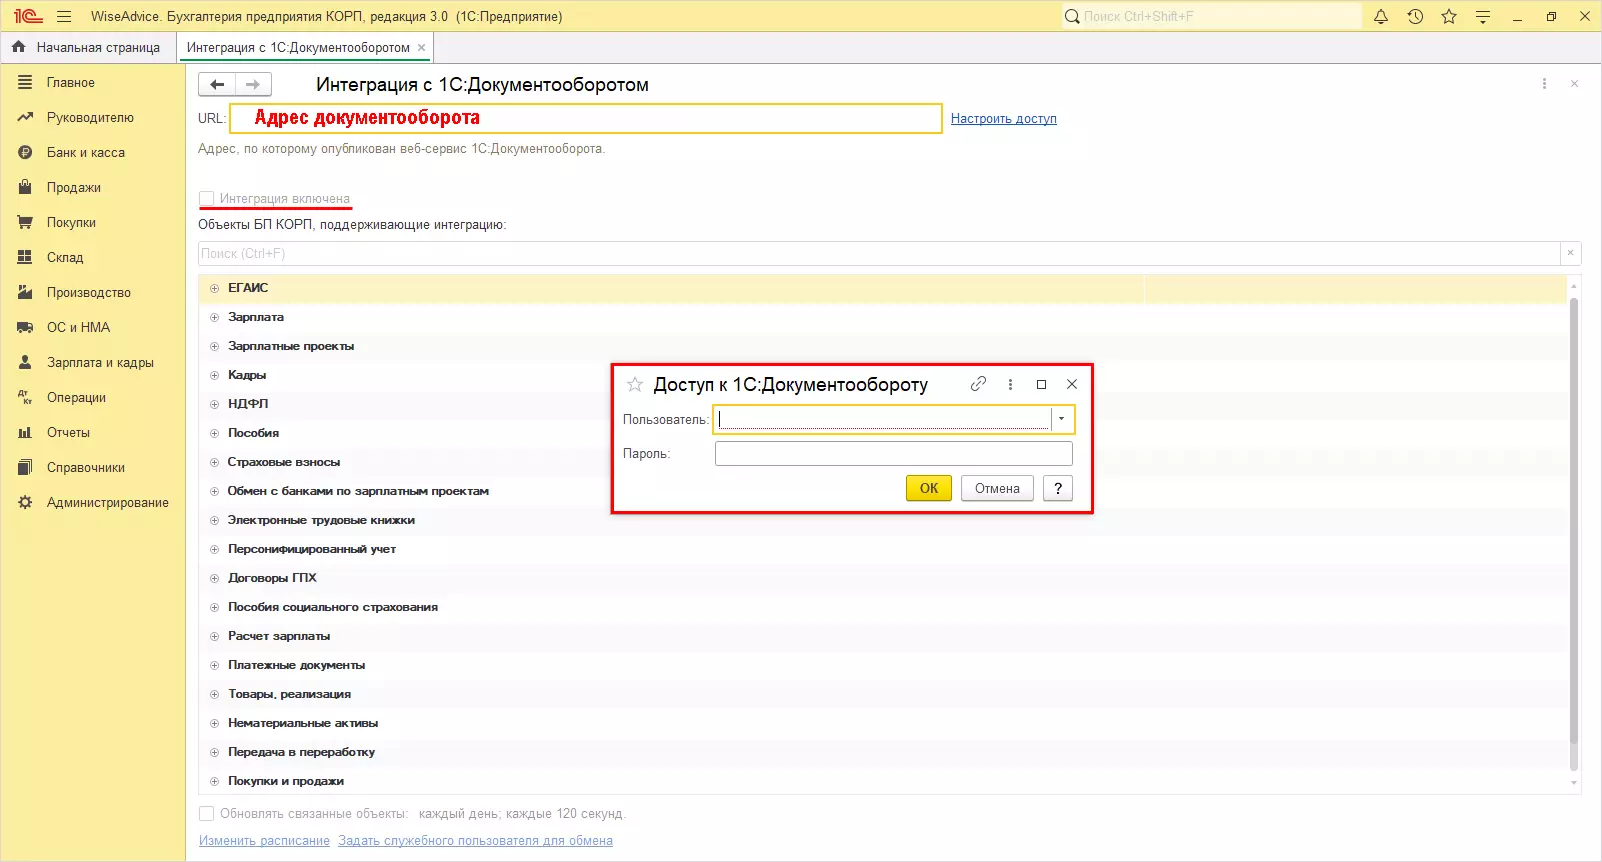The image size is (1602, 862).
Task: Open favorites star in the title bar
Action: click(x=1449, y=16)
